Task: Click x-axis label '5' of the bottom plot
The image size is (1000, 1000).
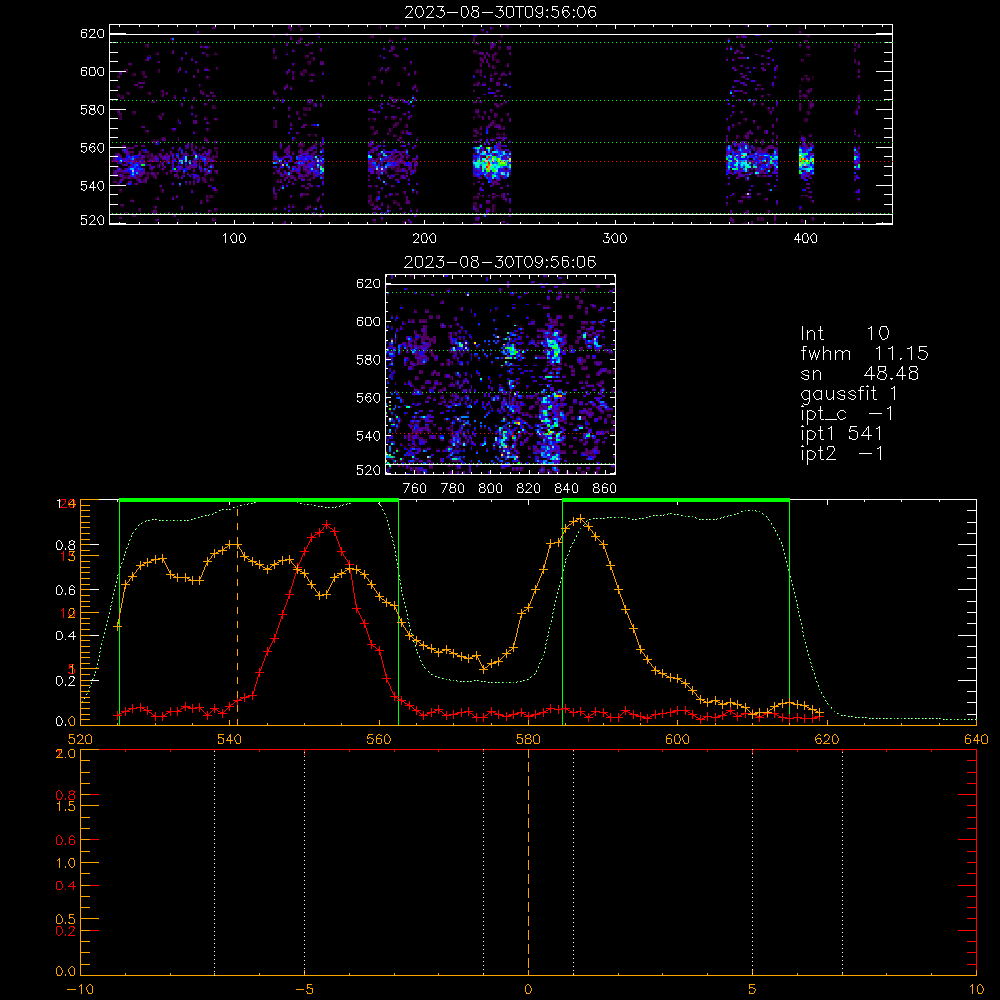Action: (x=753, y=990)
